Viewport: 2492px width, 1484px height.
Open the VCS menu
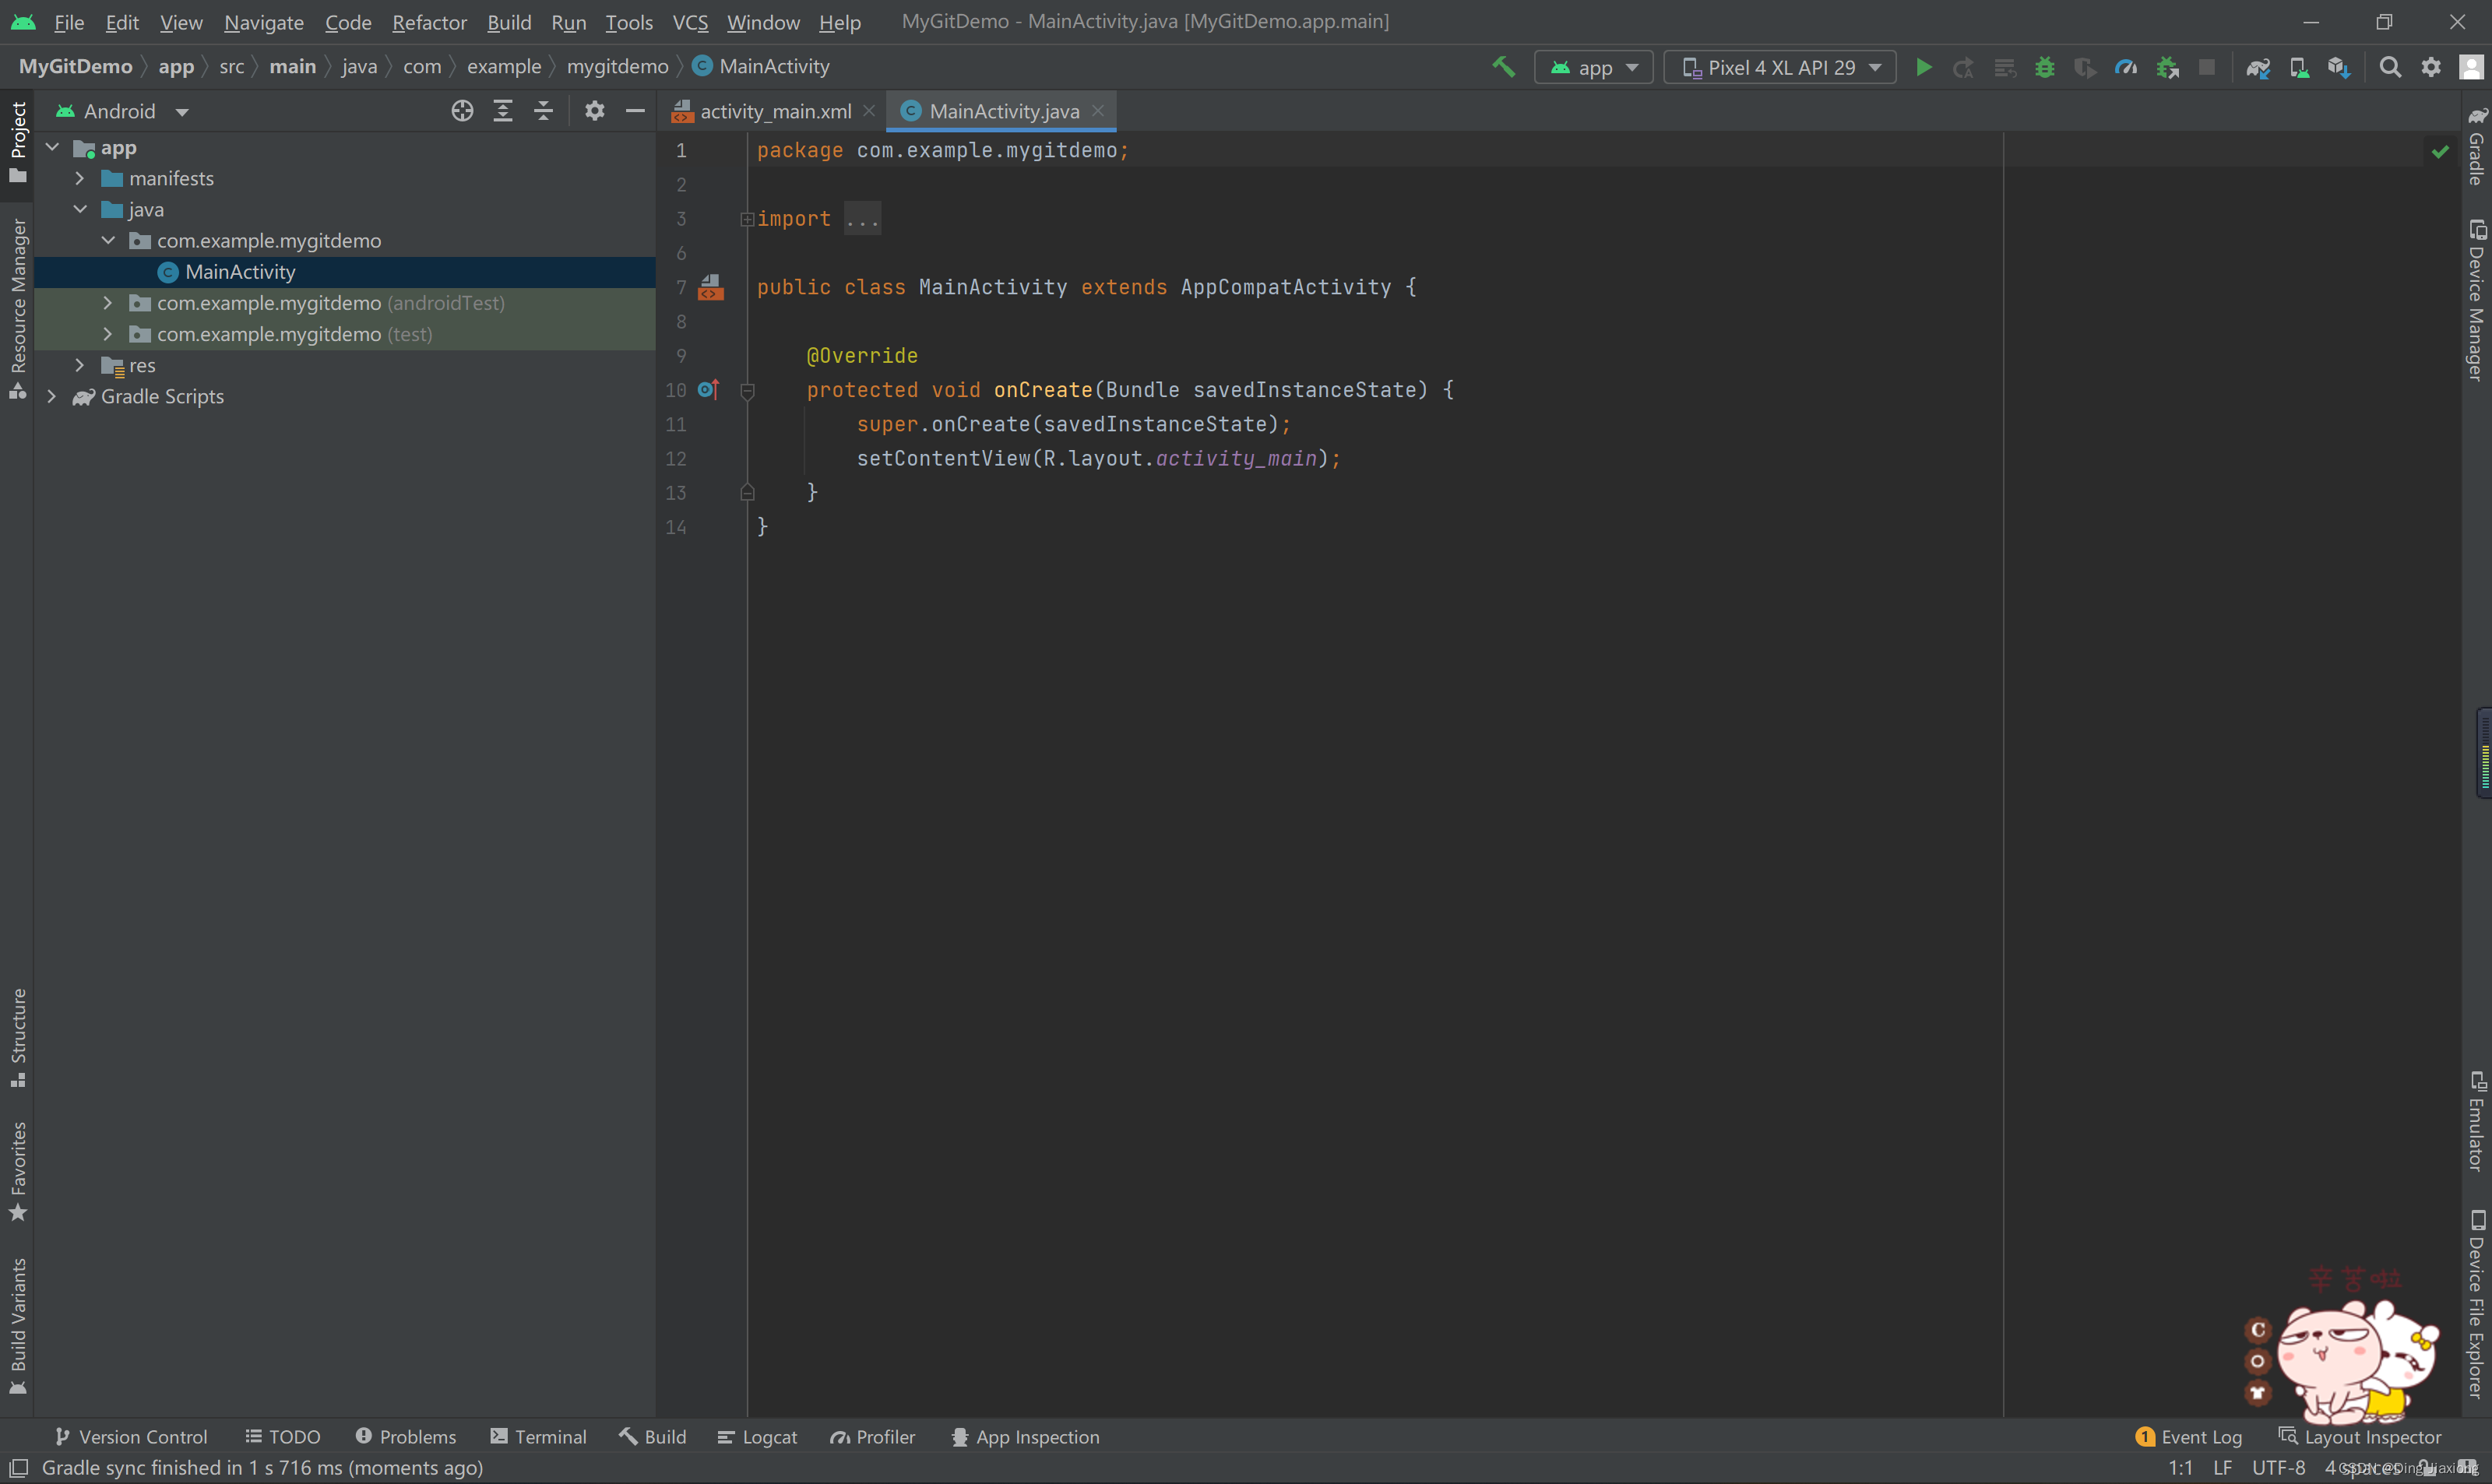click(x=692, y=19)
